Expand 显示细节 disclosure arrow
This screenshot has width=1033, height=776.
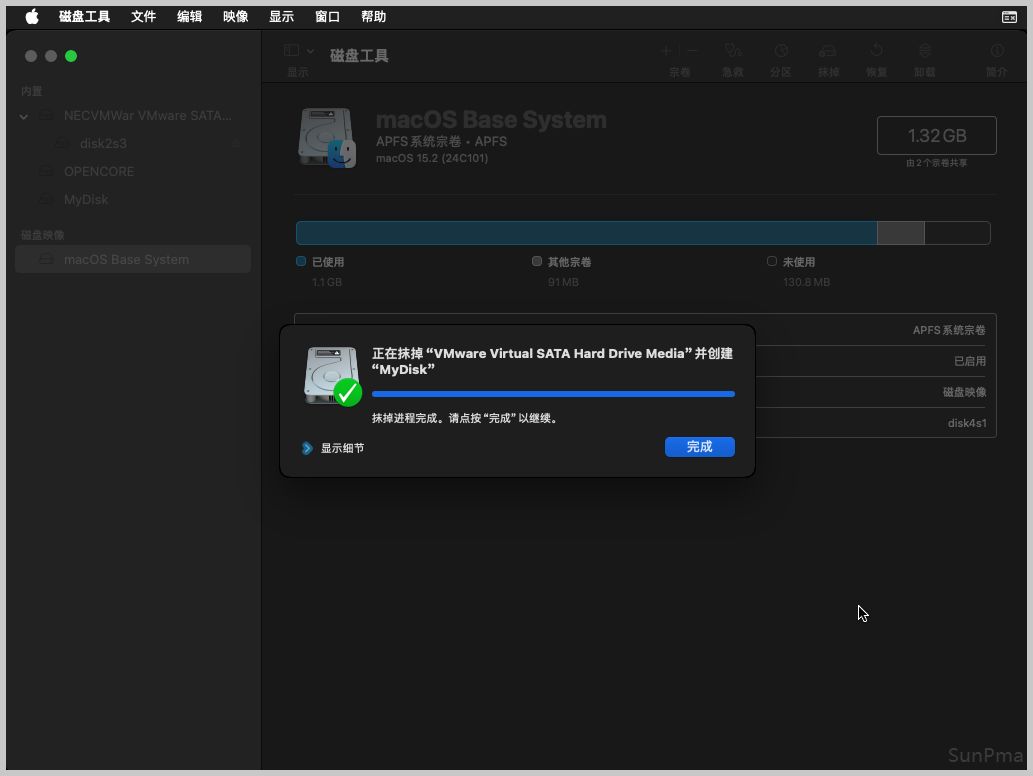click(308, 448)
